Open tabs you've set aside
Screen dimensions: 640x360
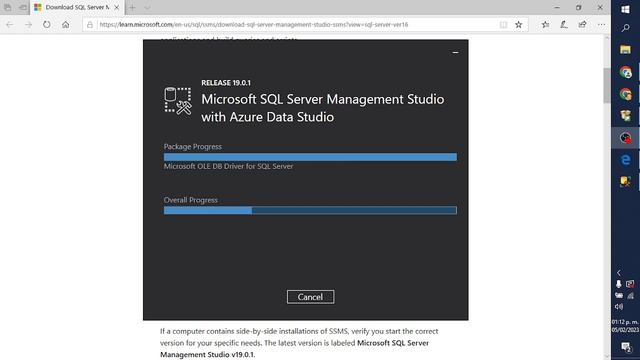[7, 7]
